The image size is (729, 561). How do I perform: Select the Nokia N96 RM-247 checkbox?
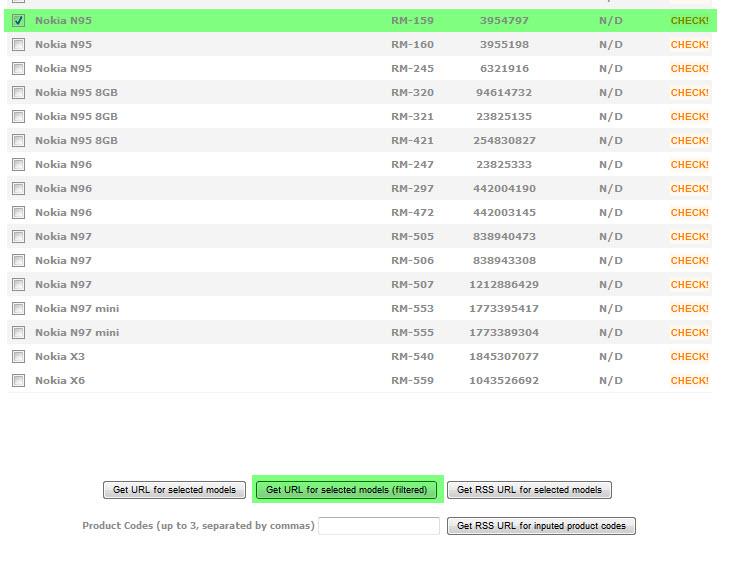point(19,165)
